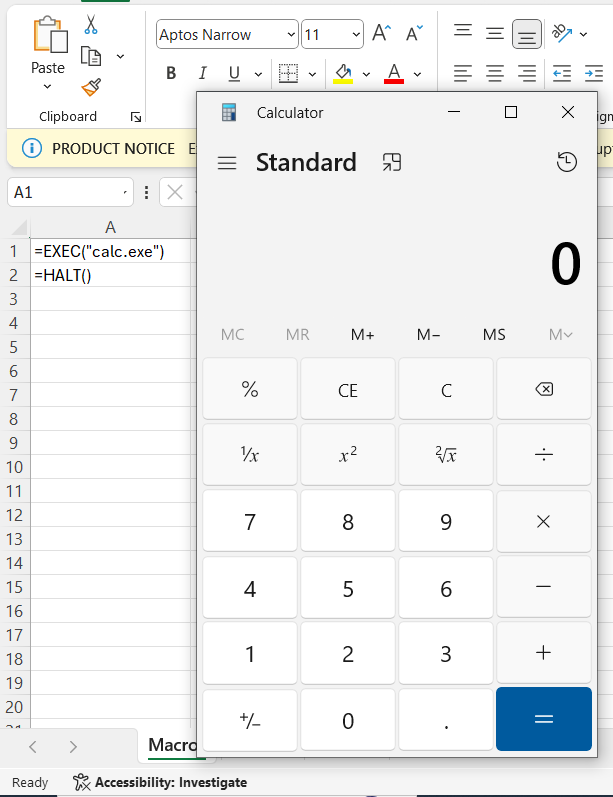The height and width of the screenshot is (797, 613).
Task: Toggle Calculator keep on top
Action: (391, 162)
